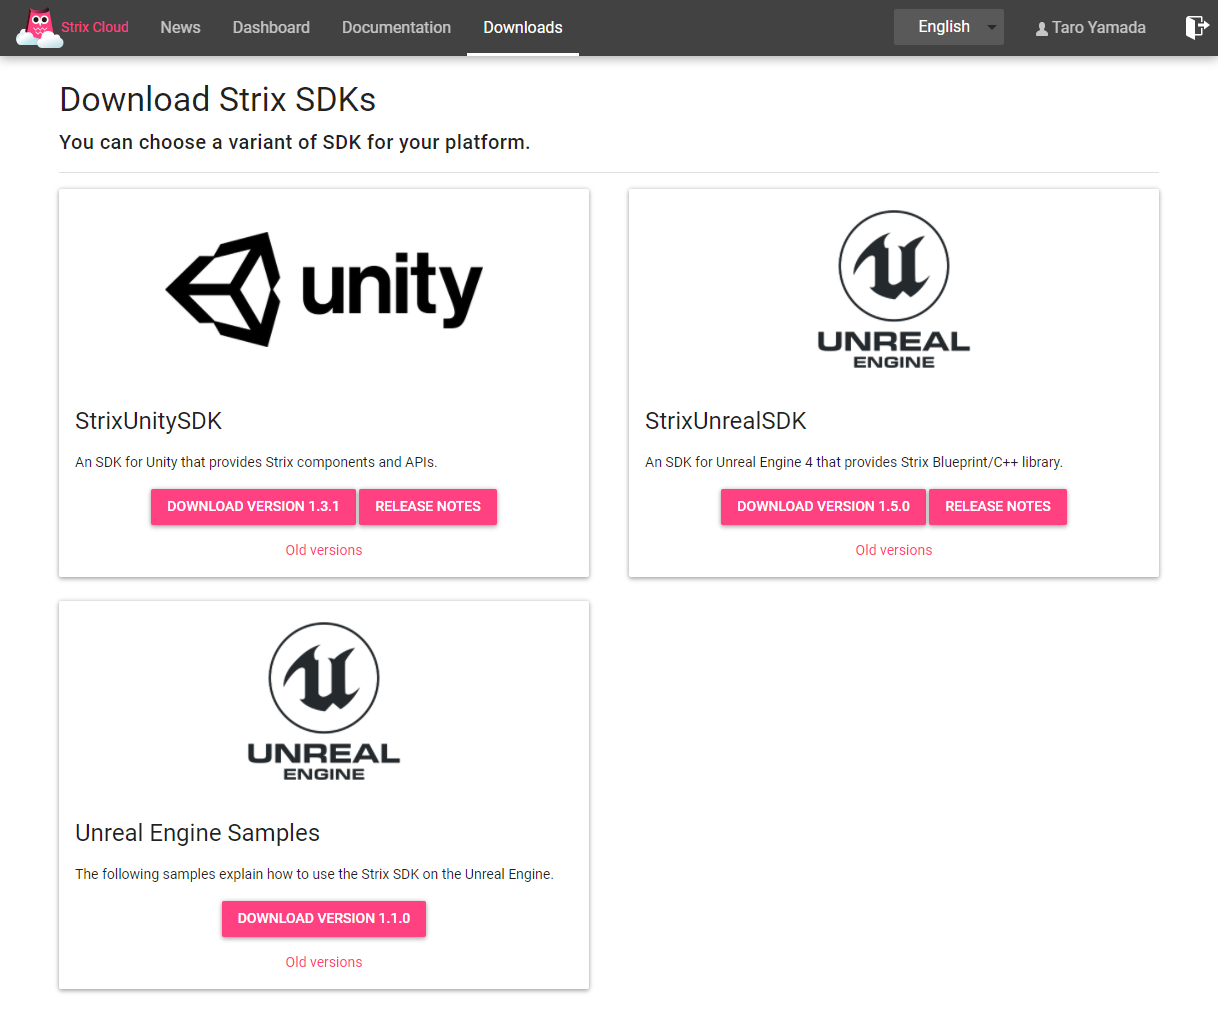Select the Downloads navigation item
The height and width of the screenshot is (1009, 1218).
click(x=522, y=27)
